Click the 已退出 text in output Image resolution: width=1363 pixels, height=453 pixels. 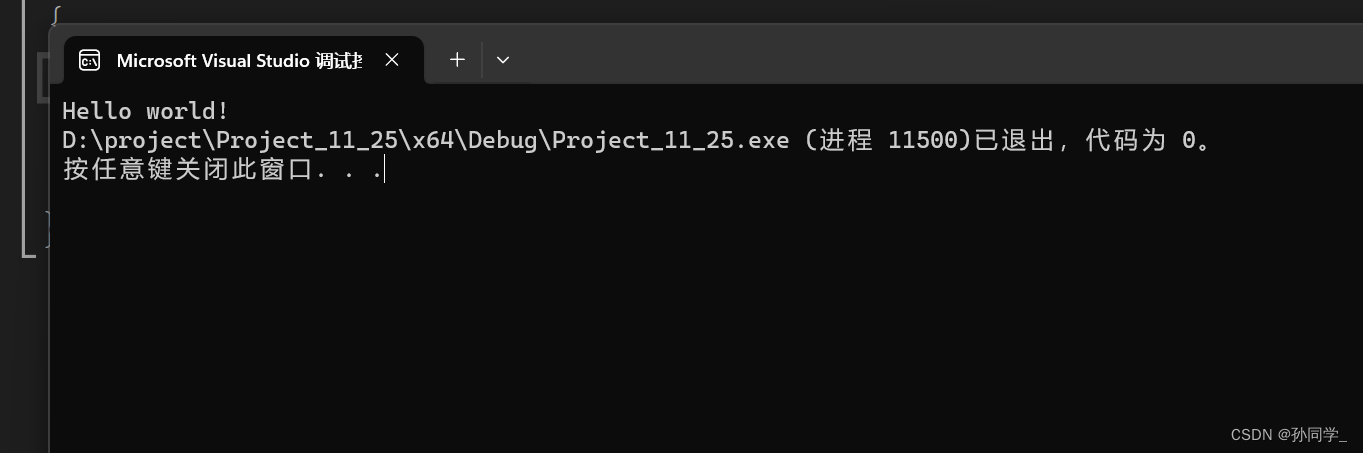1015,140
